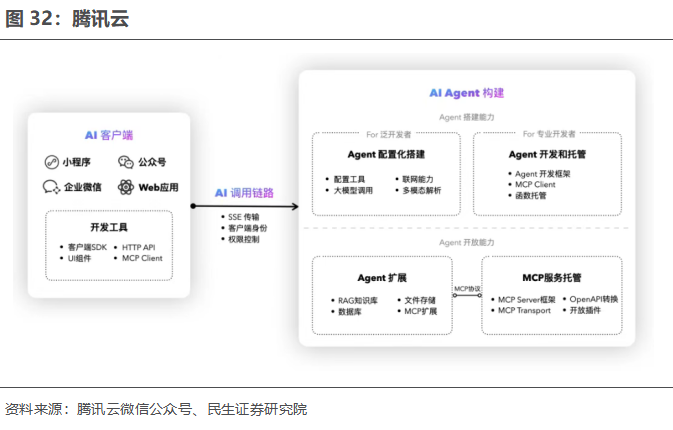Screen dimensions: 673x430
Task: Select the MCP扩展 bullet
Action: coord(421,311)
